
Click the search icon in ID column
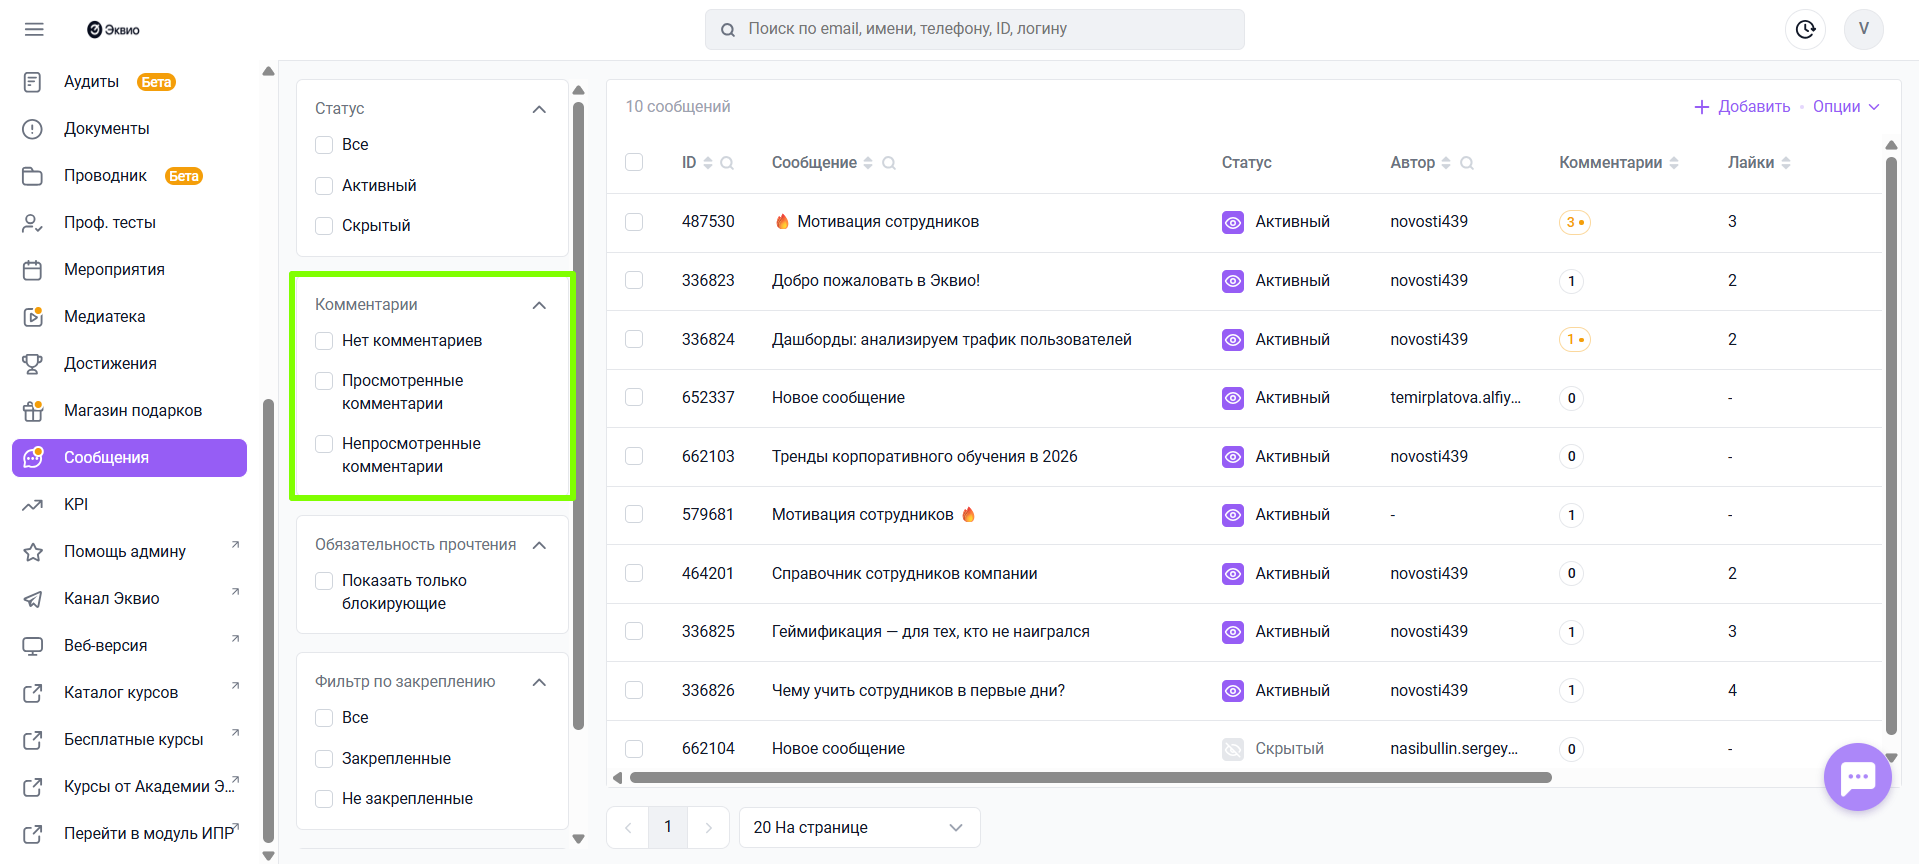pos(727,163)
